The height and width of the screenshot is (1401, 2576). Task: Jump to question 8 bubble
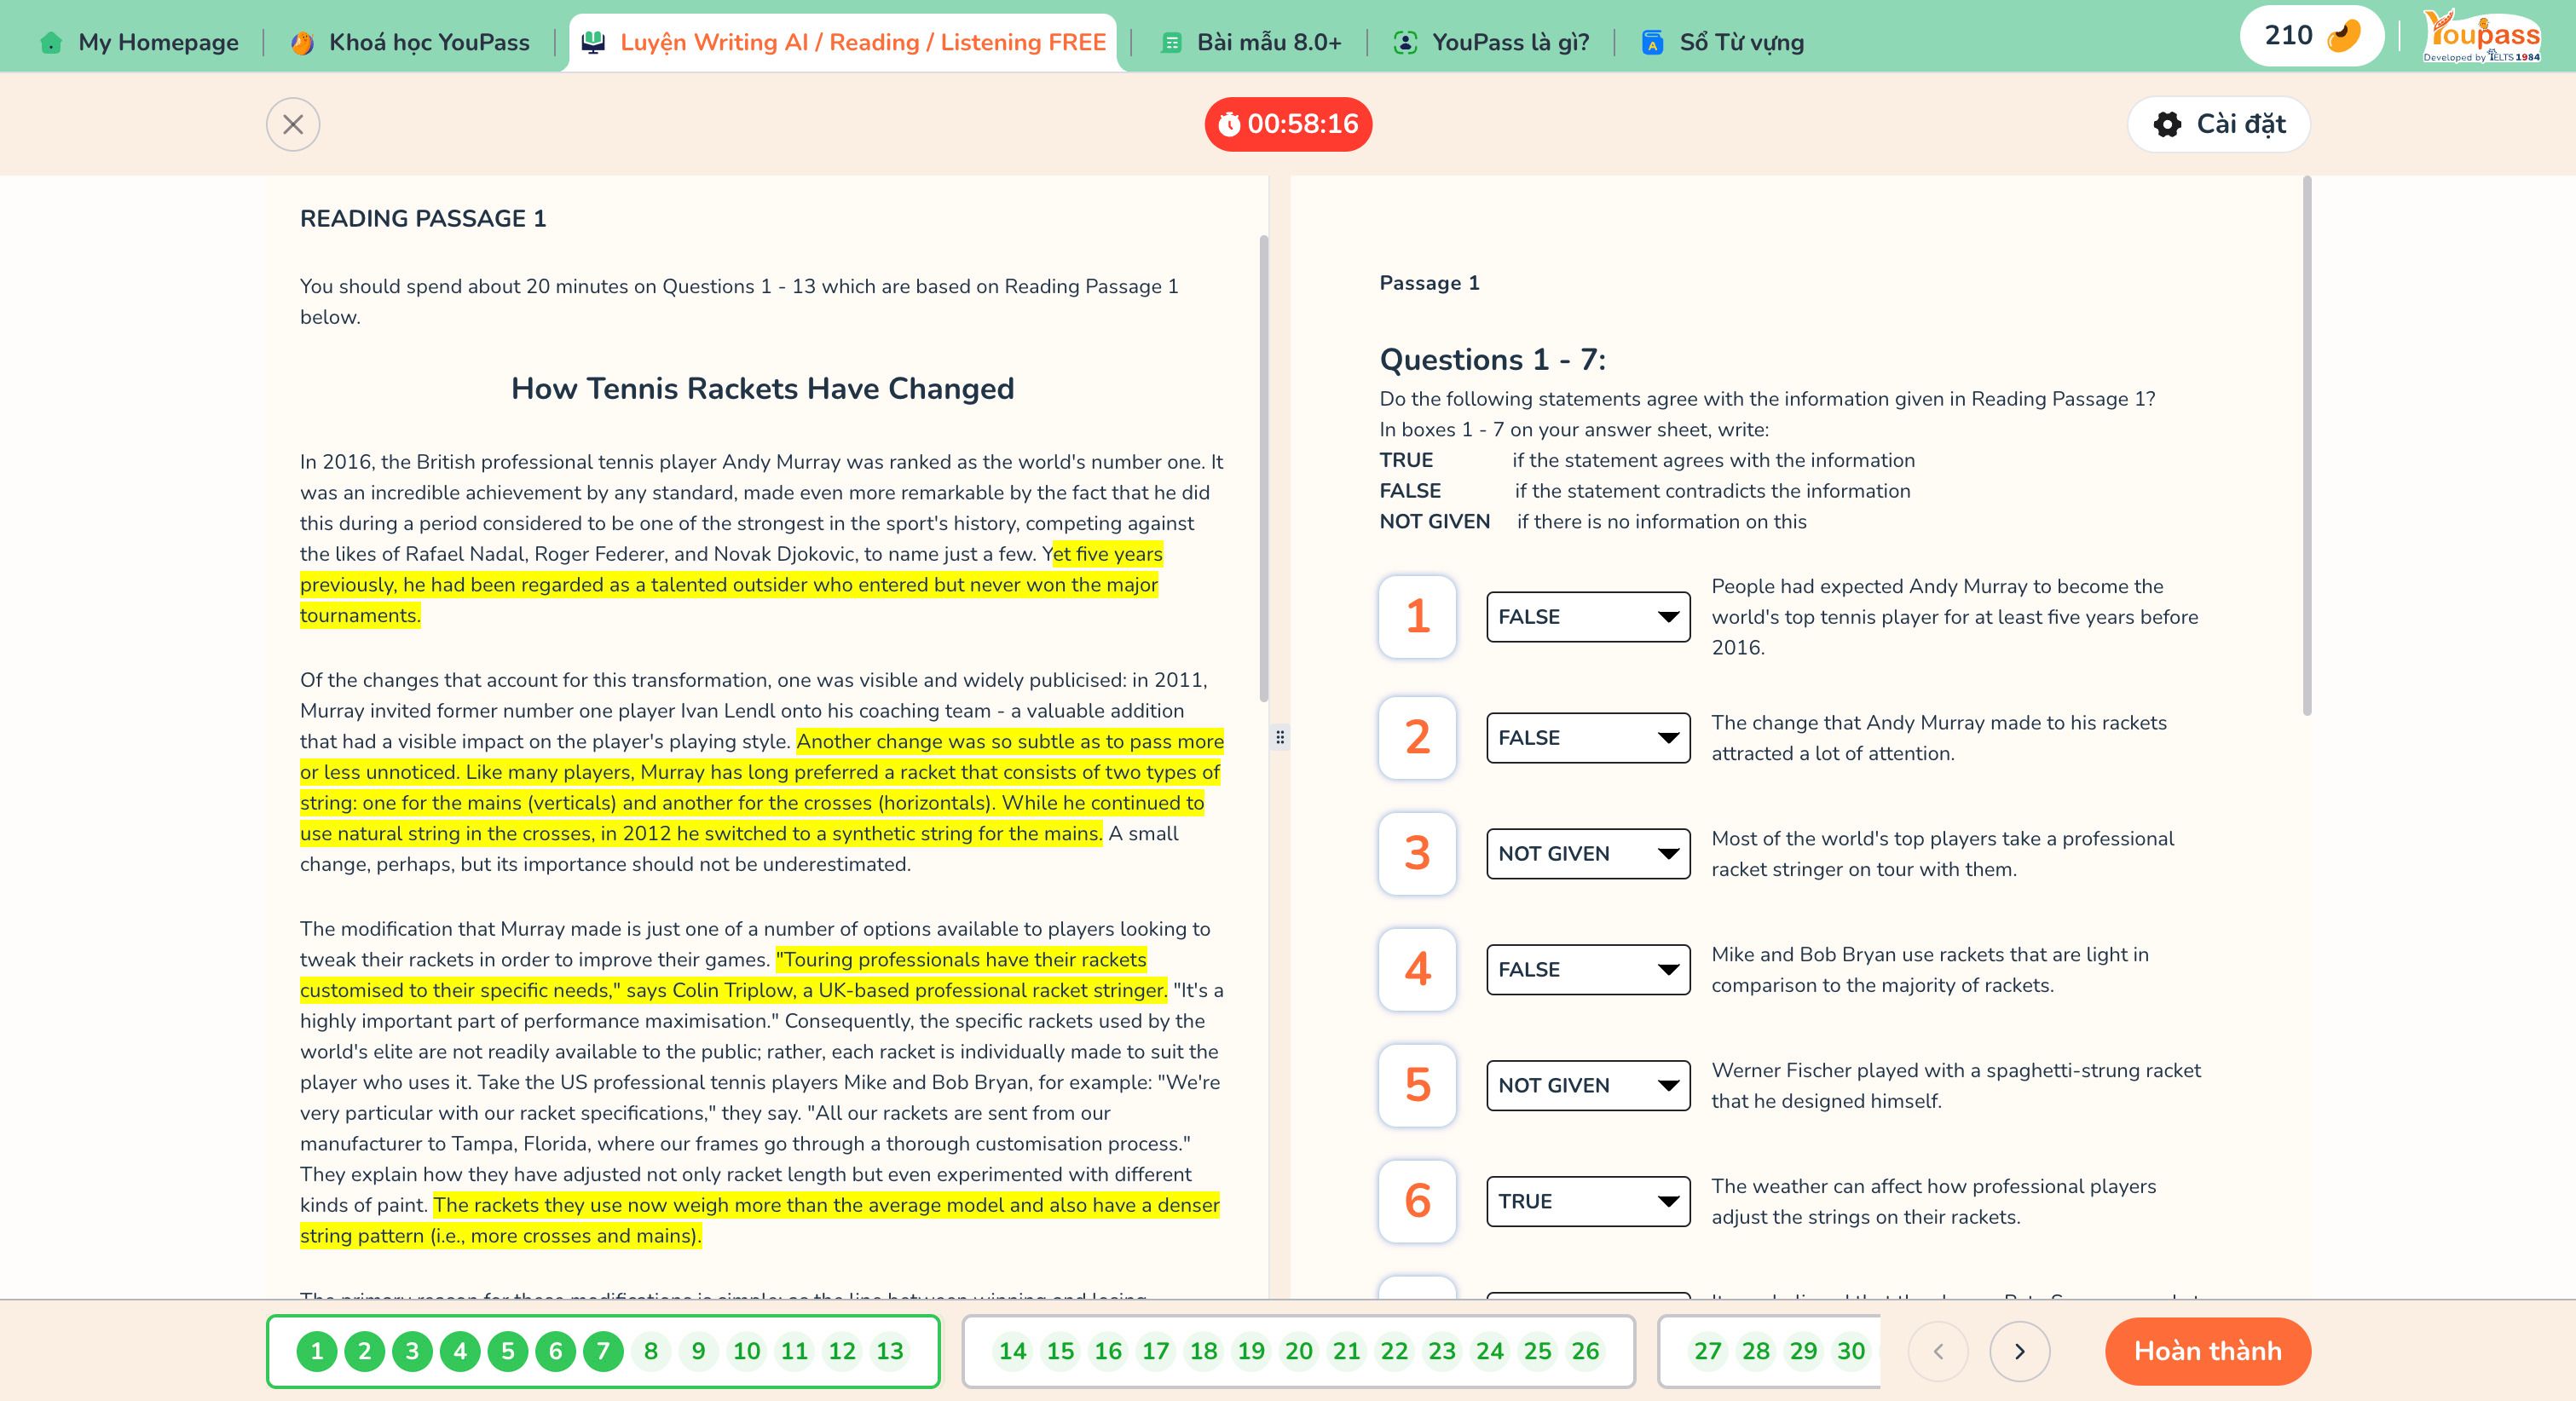pos(651,1351)
